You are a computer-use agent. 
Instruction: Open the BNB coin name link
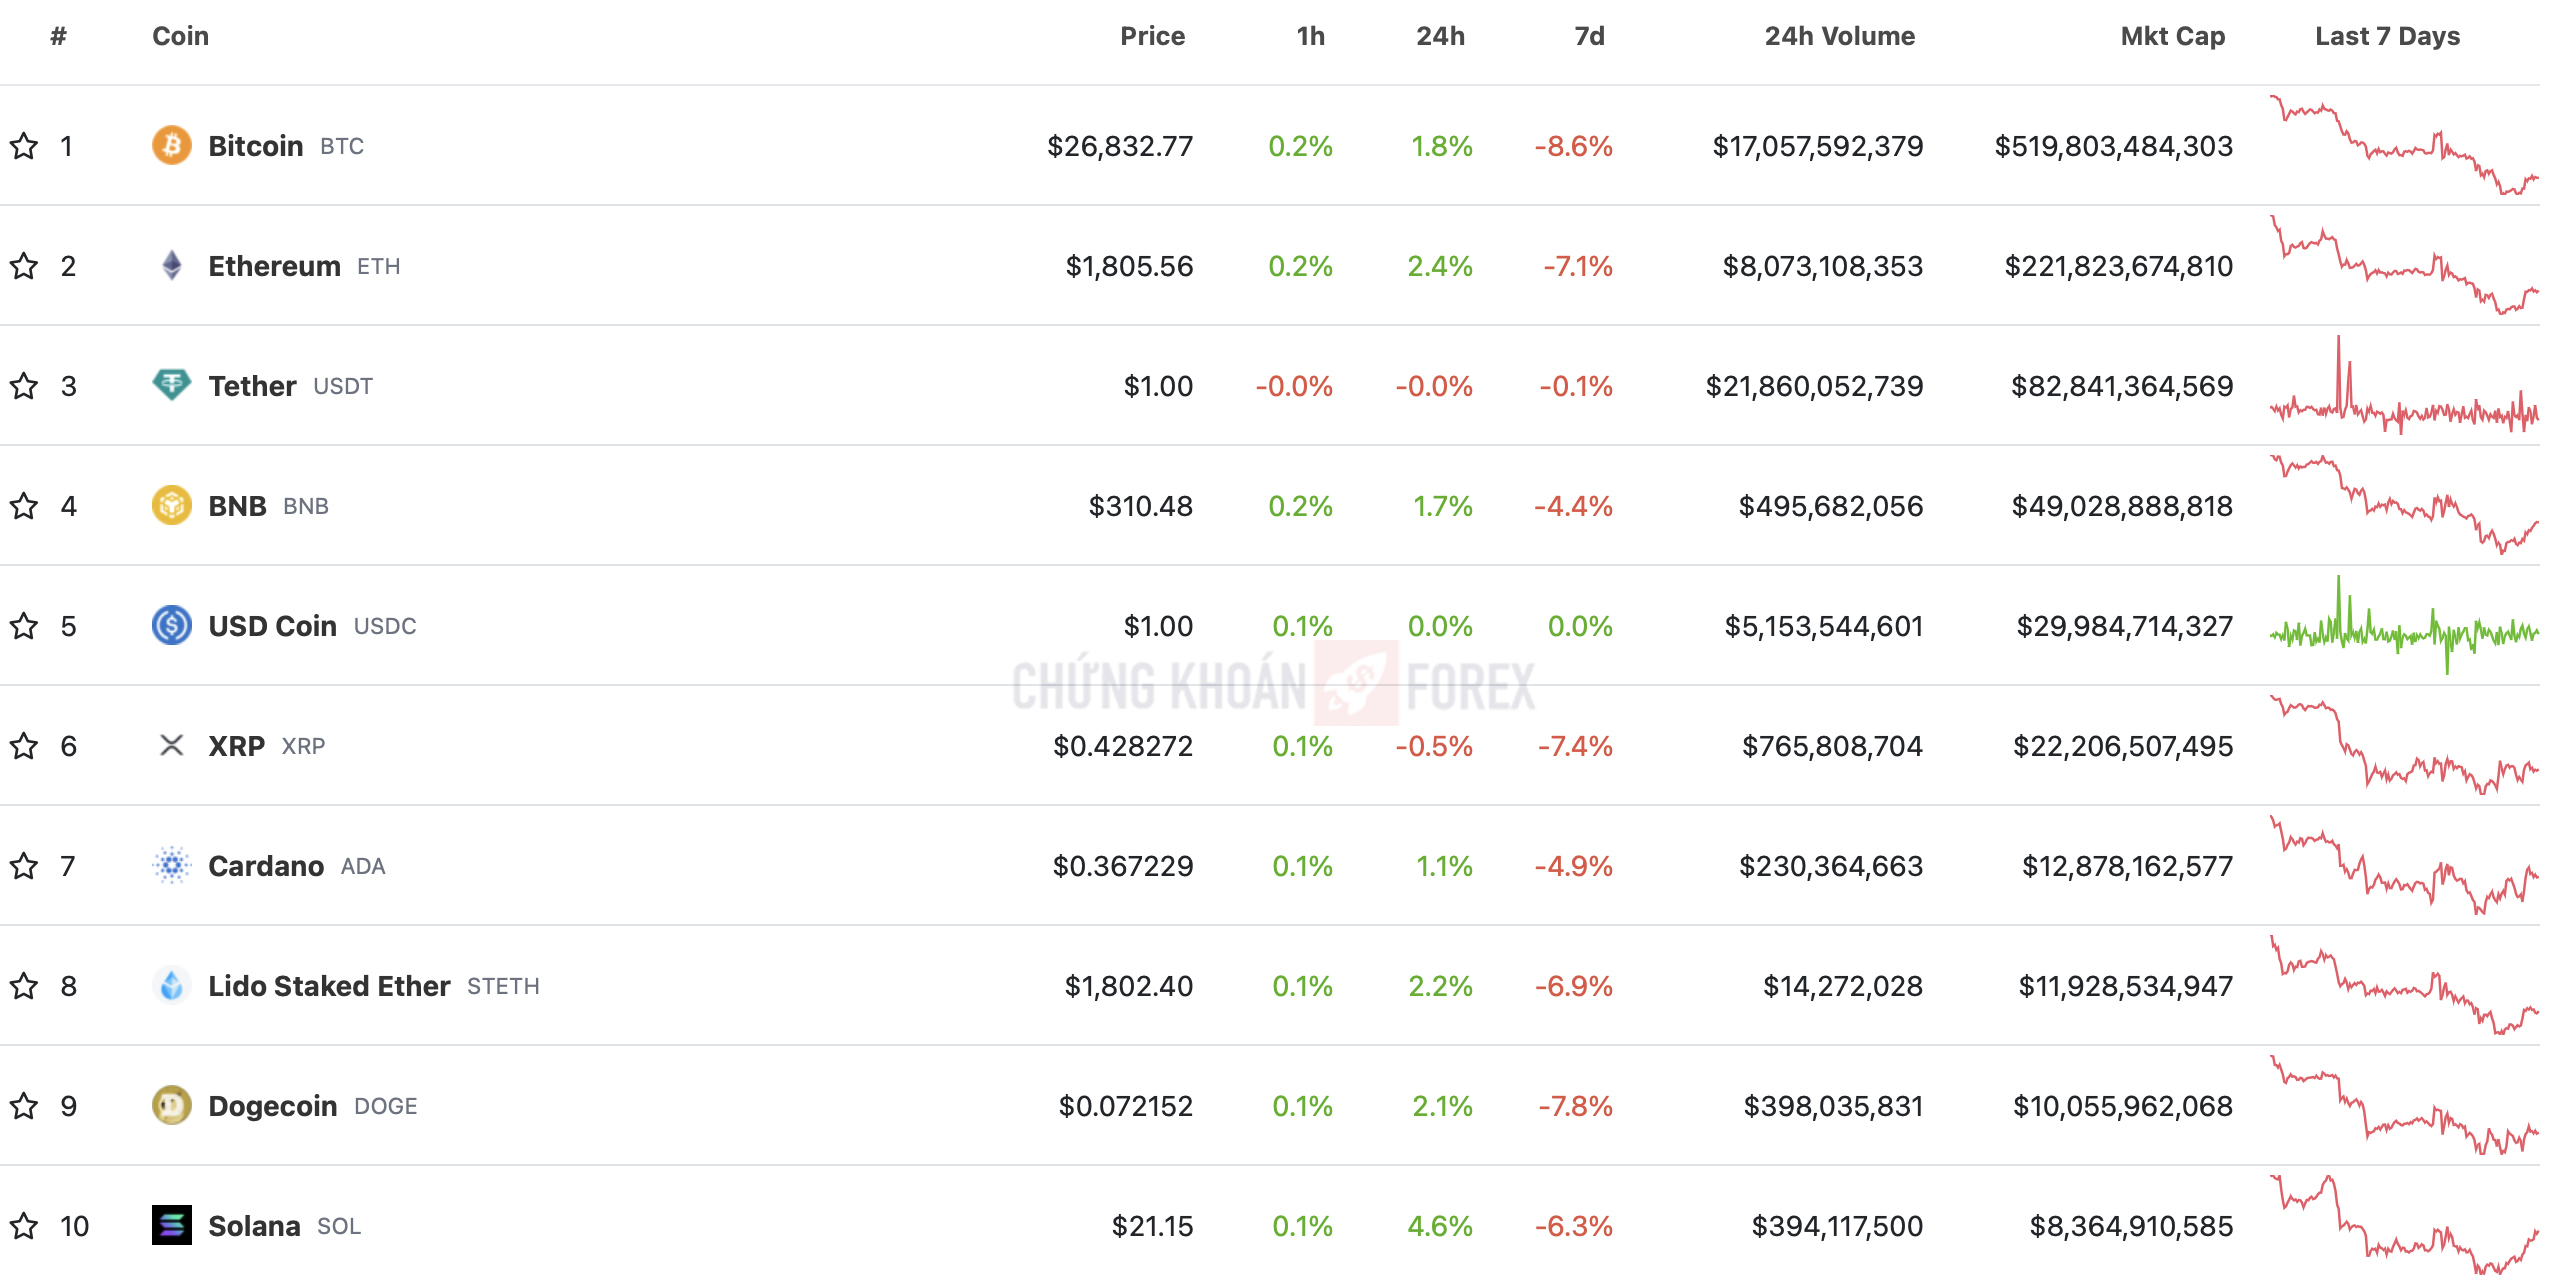[x=237, y=506]
